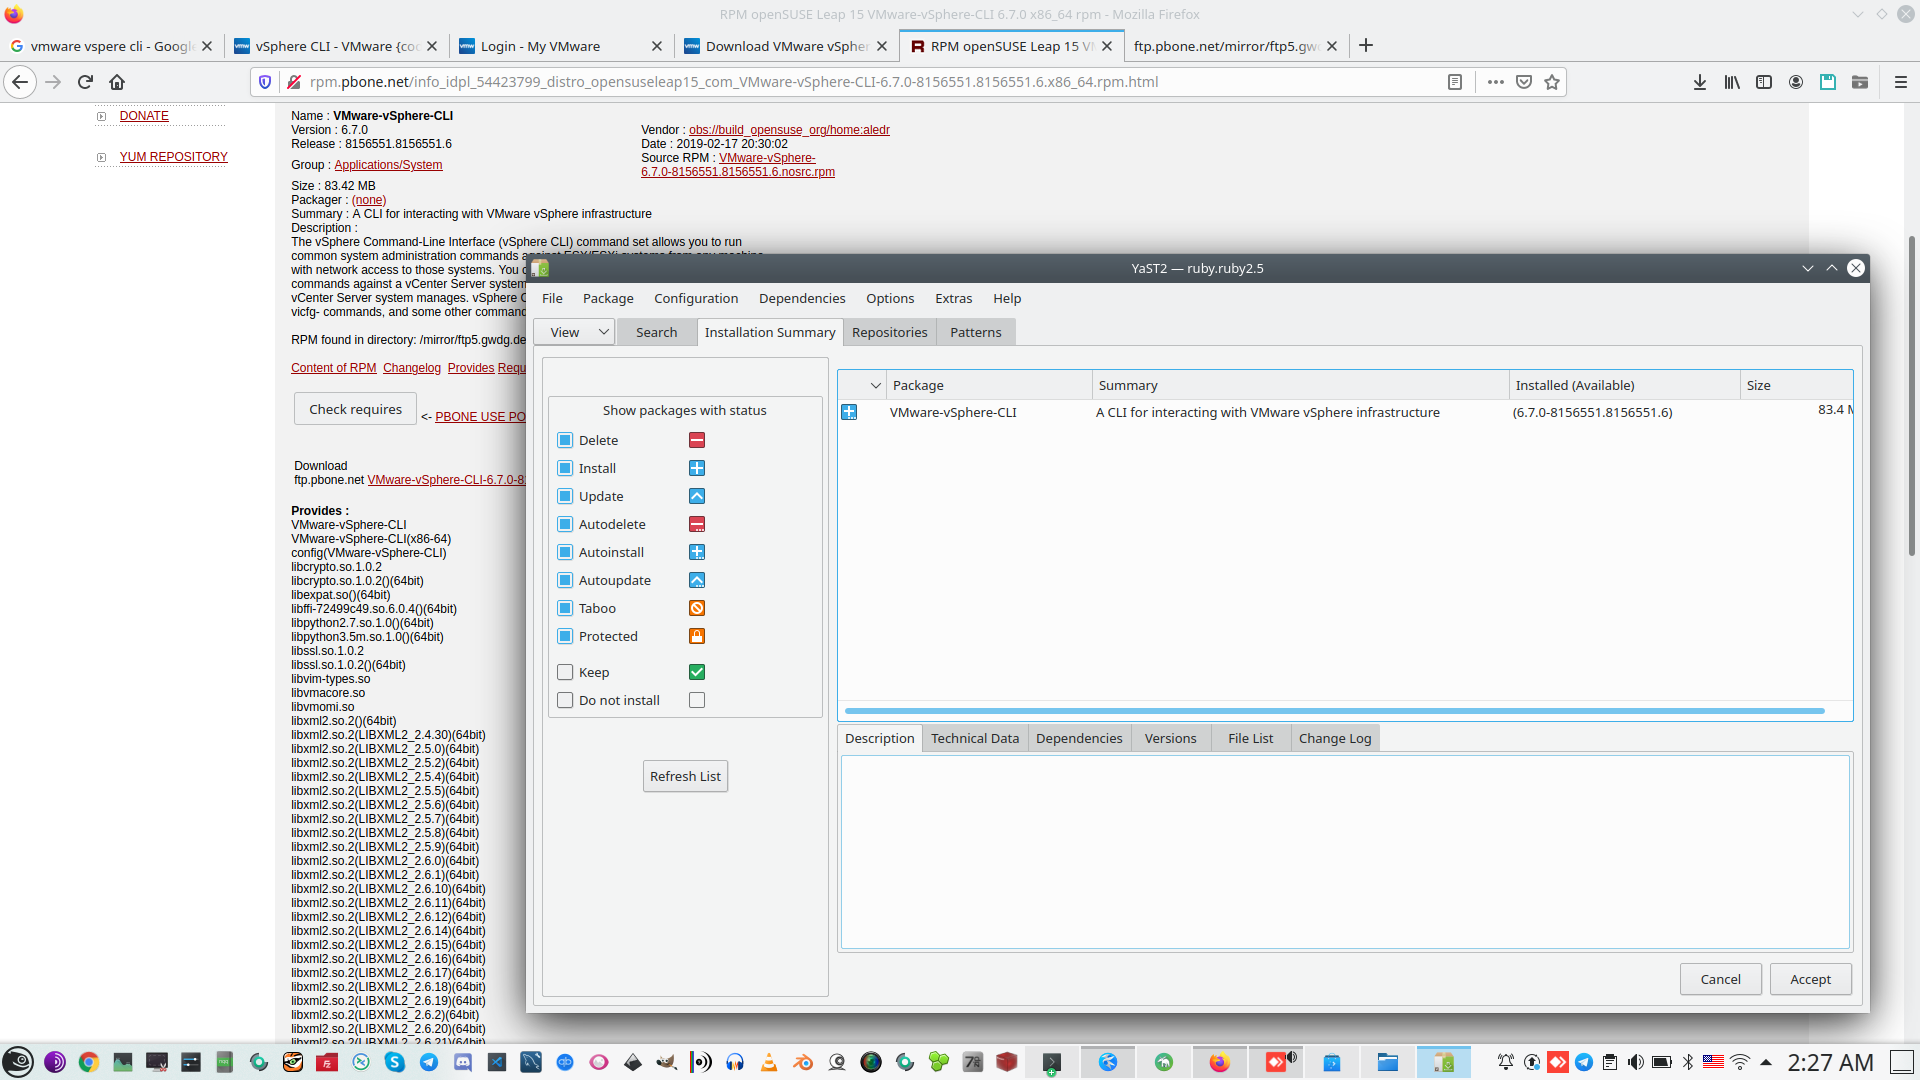Uncheck the Taboo status checkbox
This screenshot has width=1920, height=1080.
pos(565,608)
